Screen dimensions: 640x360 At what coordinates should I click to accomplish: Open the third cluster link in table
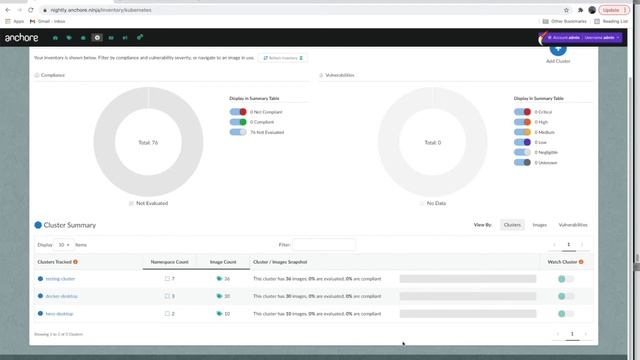click(x=60, y=314)
